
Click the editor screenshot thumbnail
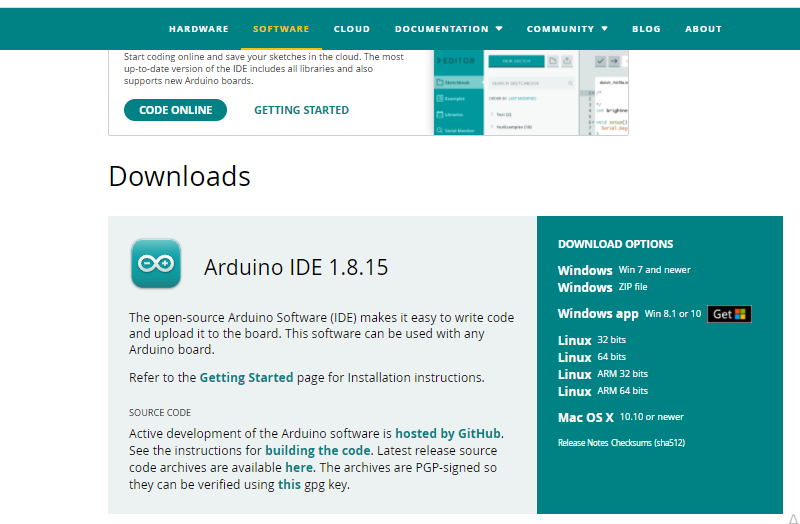[531, 92]
